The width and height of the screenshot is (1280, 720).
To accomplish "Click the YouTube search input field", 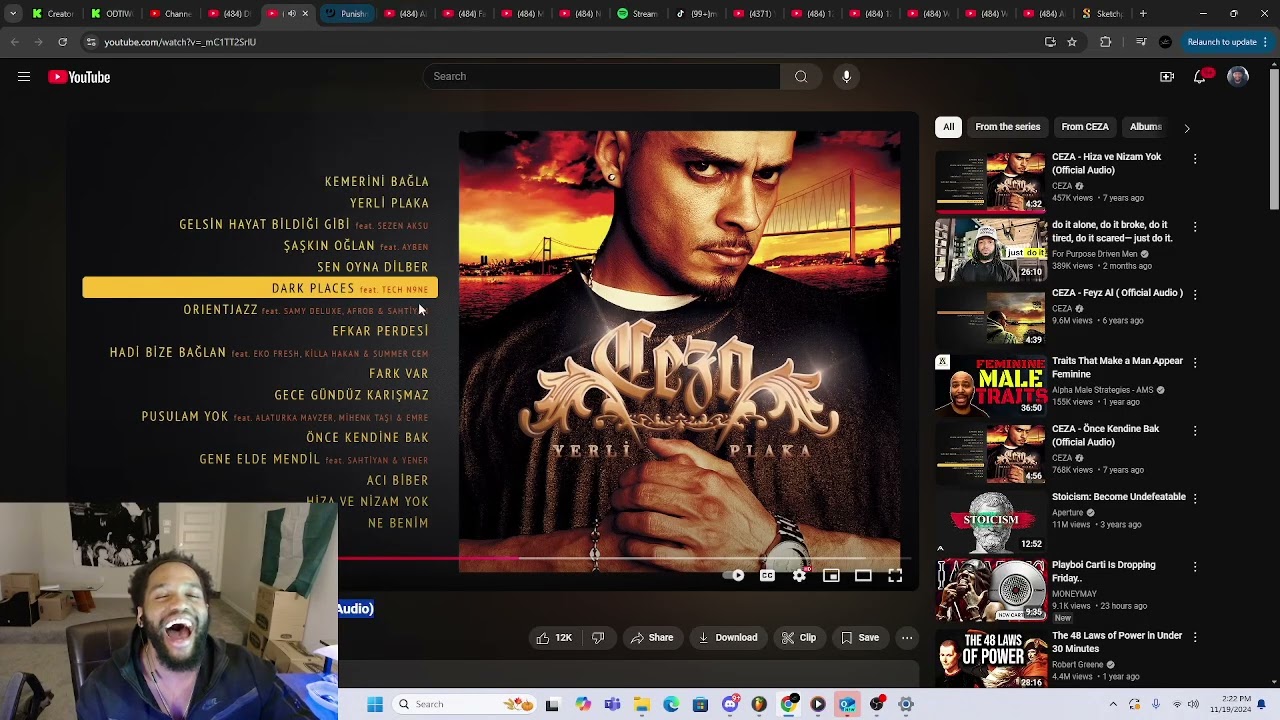I will (x=602, y=76).
